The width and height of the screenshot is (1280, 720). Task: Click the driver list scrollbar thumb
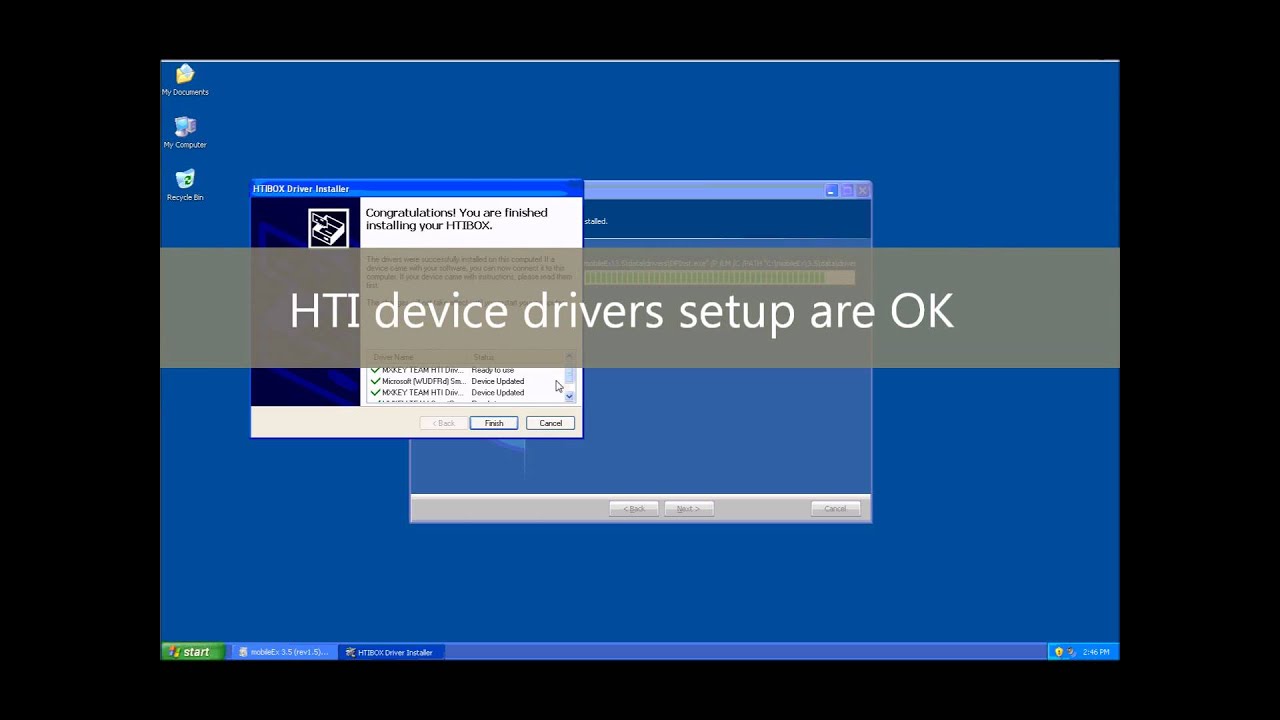coord(569,376)
